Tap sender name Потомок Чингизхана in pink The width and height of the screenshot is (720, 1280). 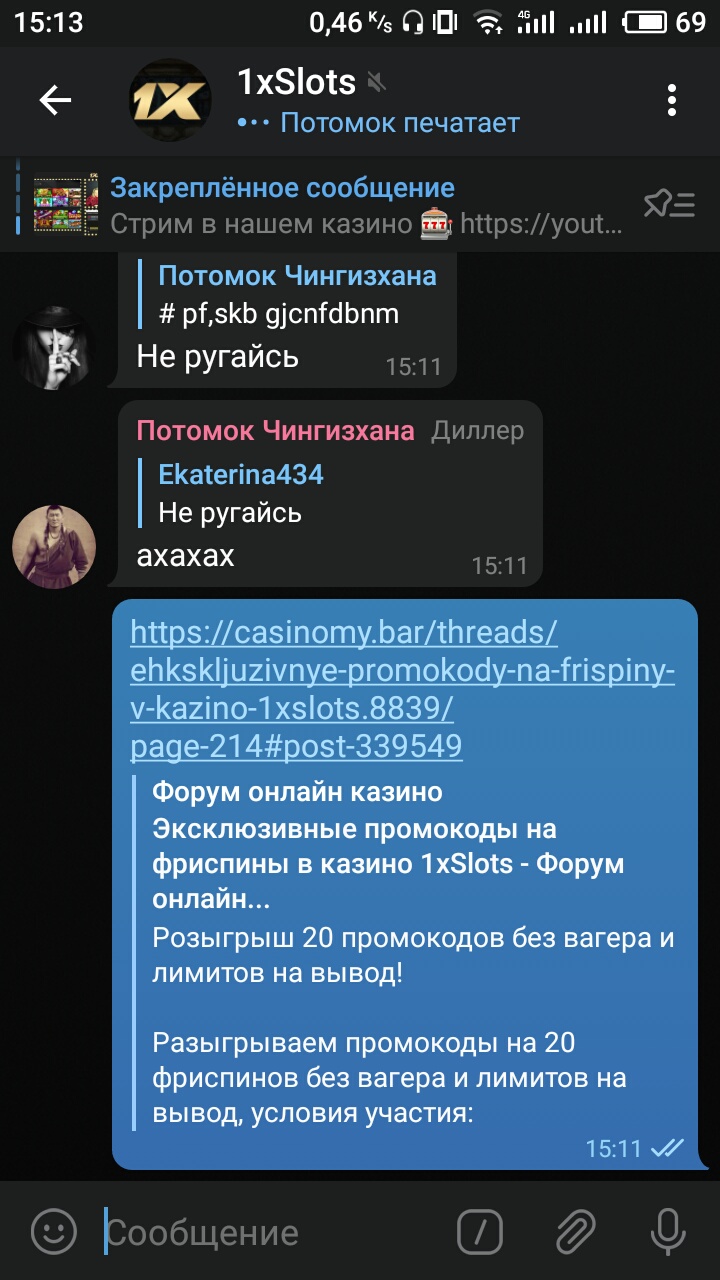tap(275, 431)
